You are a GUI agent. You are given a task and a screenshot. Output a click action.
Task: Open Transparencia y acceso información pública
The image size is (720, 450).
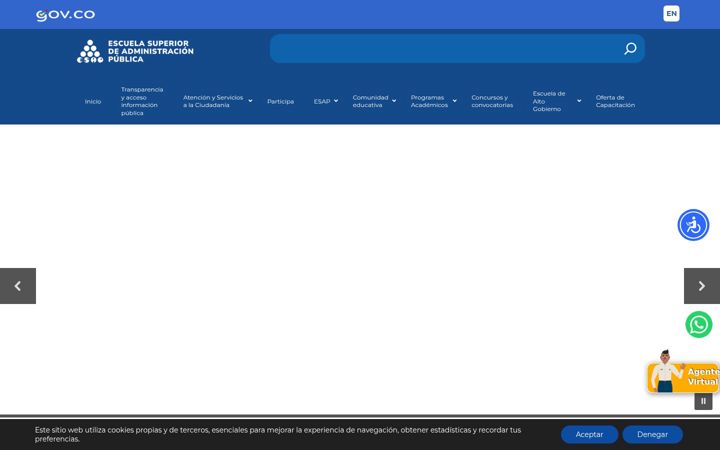pyautogui.click(x=142, y=101)
